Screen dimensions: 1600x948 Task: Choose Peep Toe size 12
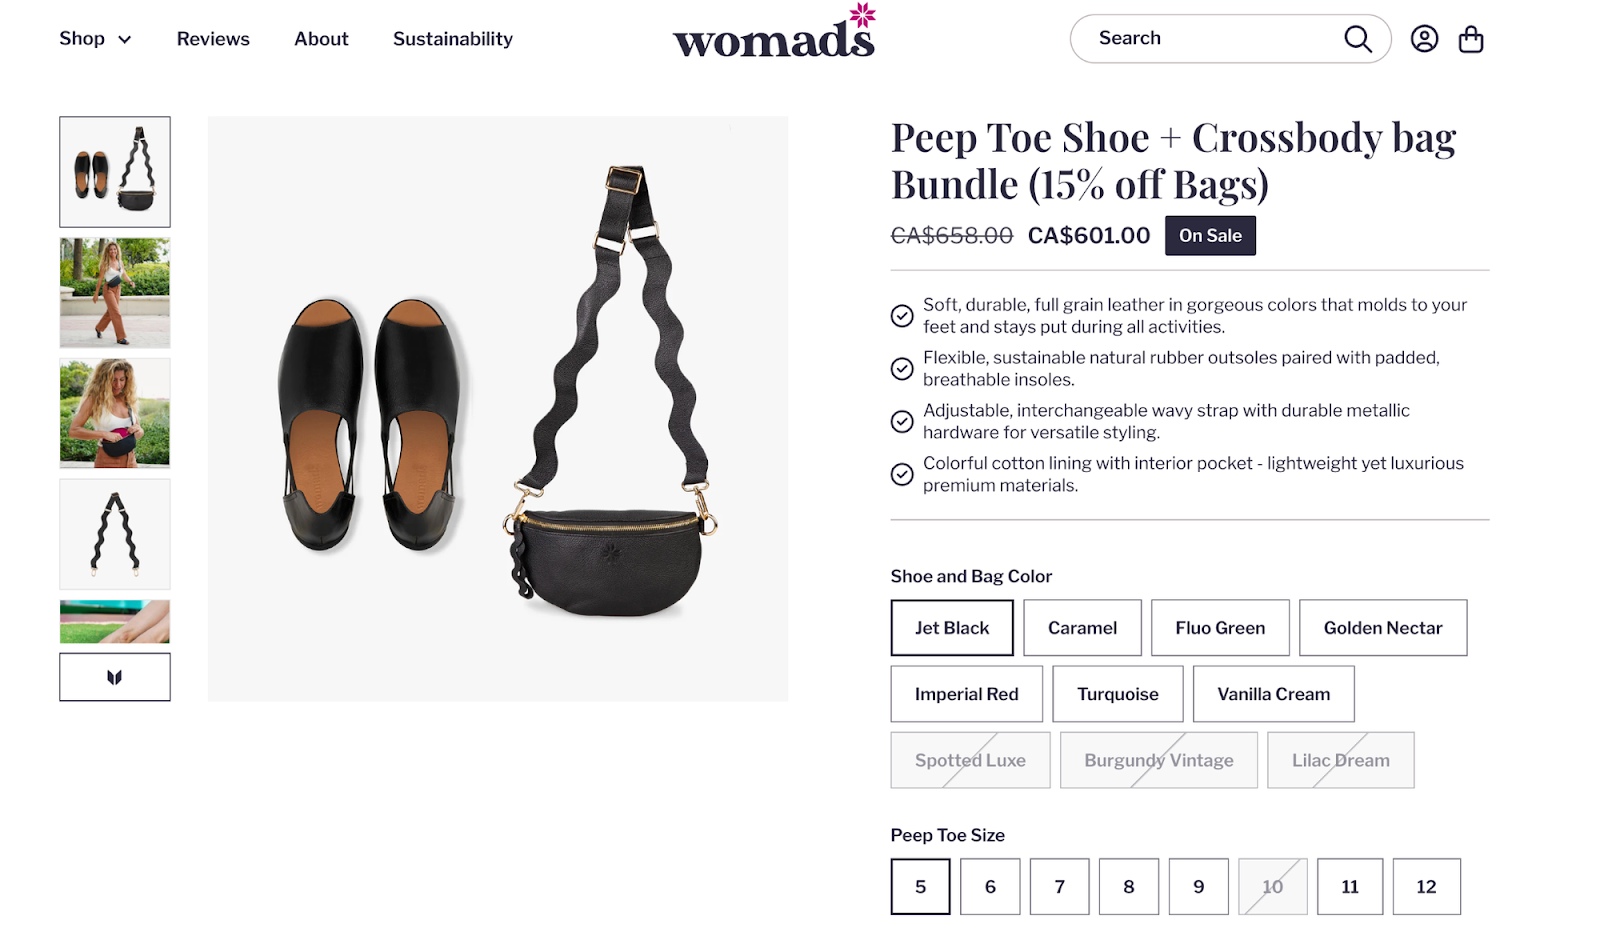pos(1425,886)
